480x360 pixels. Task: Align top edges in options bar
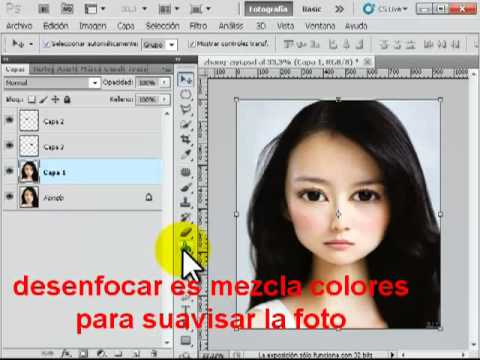pyautogui.click(x=289, y=44)
